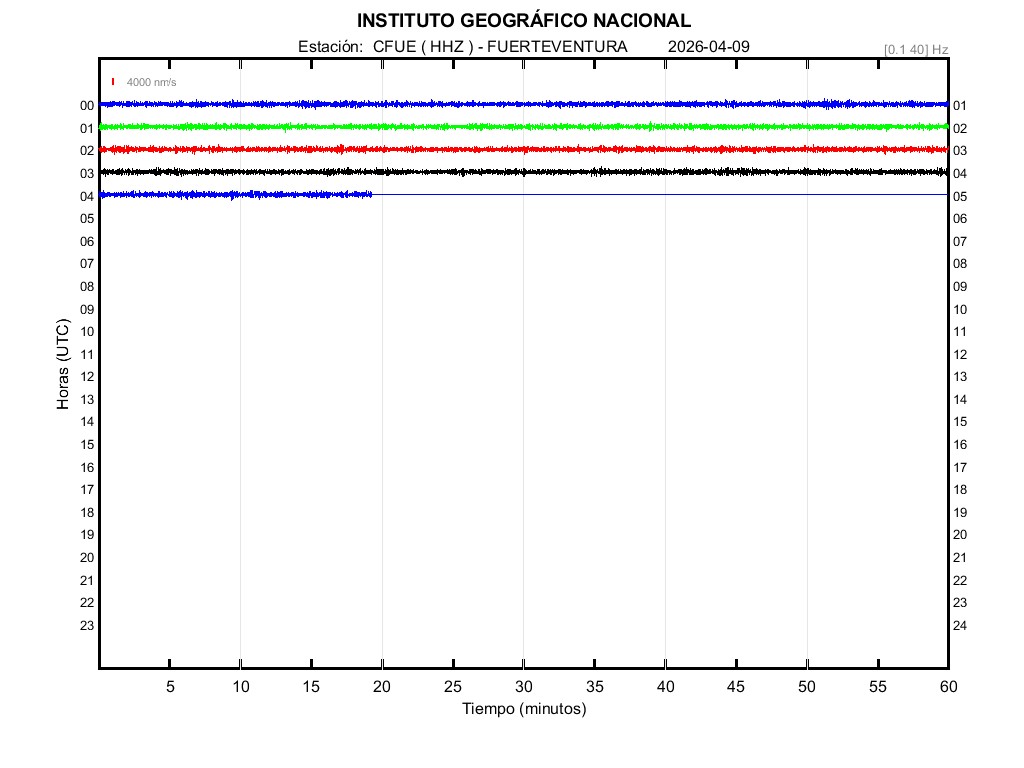Click the red 4000 nm/s scale bar
The height and width of the screenshot is (768, 1024).
point(113,82)
